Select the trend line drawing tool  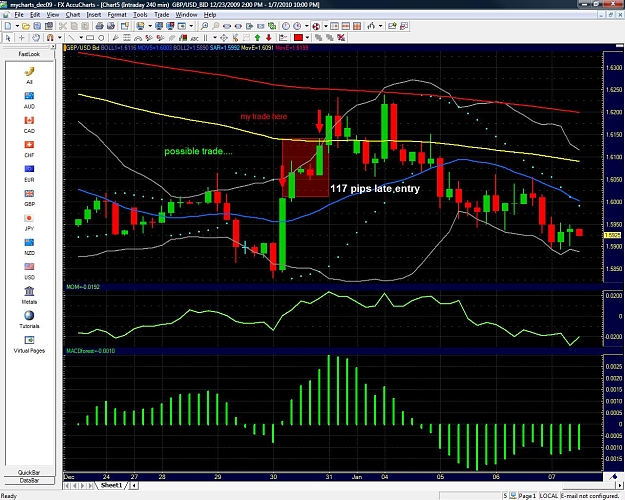pos(72,37)
